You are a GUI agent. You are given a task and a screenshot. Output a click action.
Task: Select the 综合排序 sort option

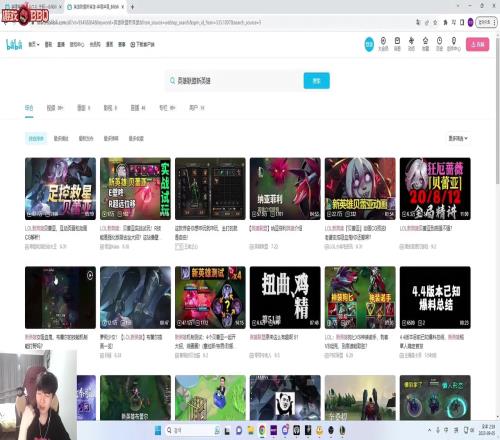(x=36, y=138)
